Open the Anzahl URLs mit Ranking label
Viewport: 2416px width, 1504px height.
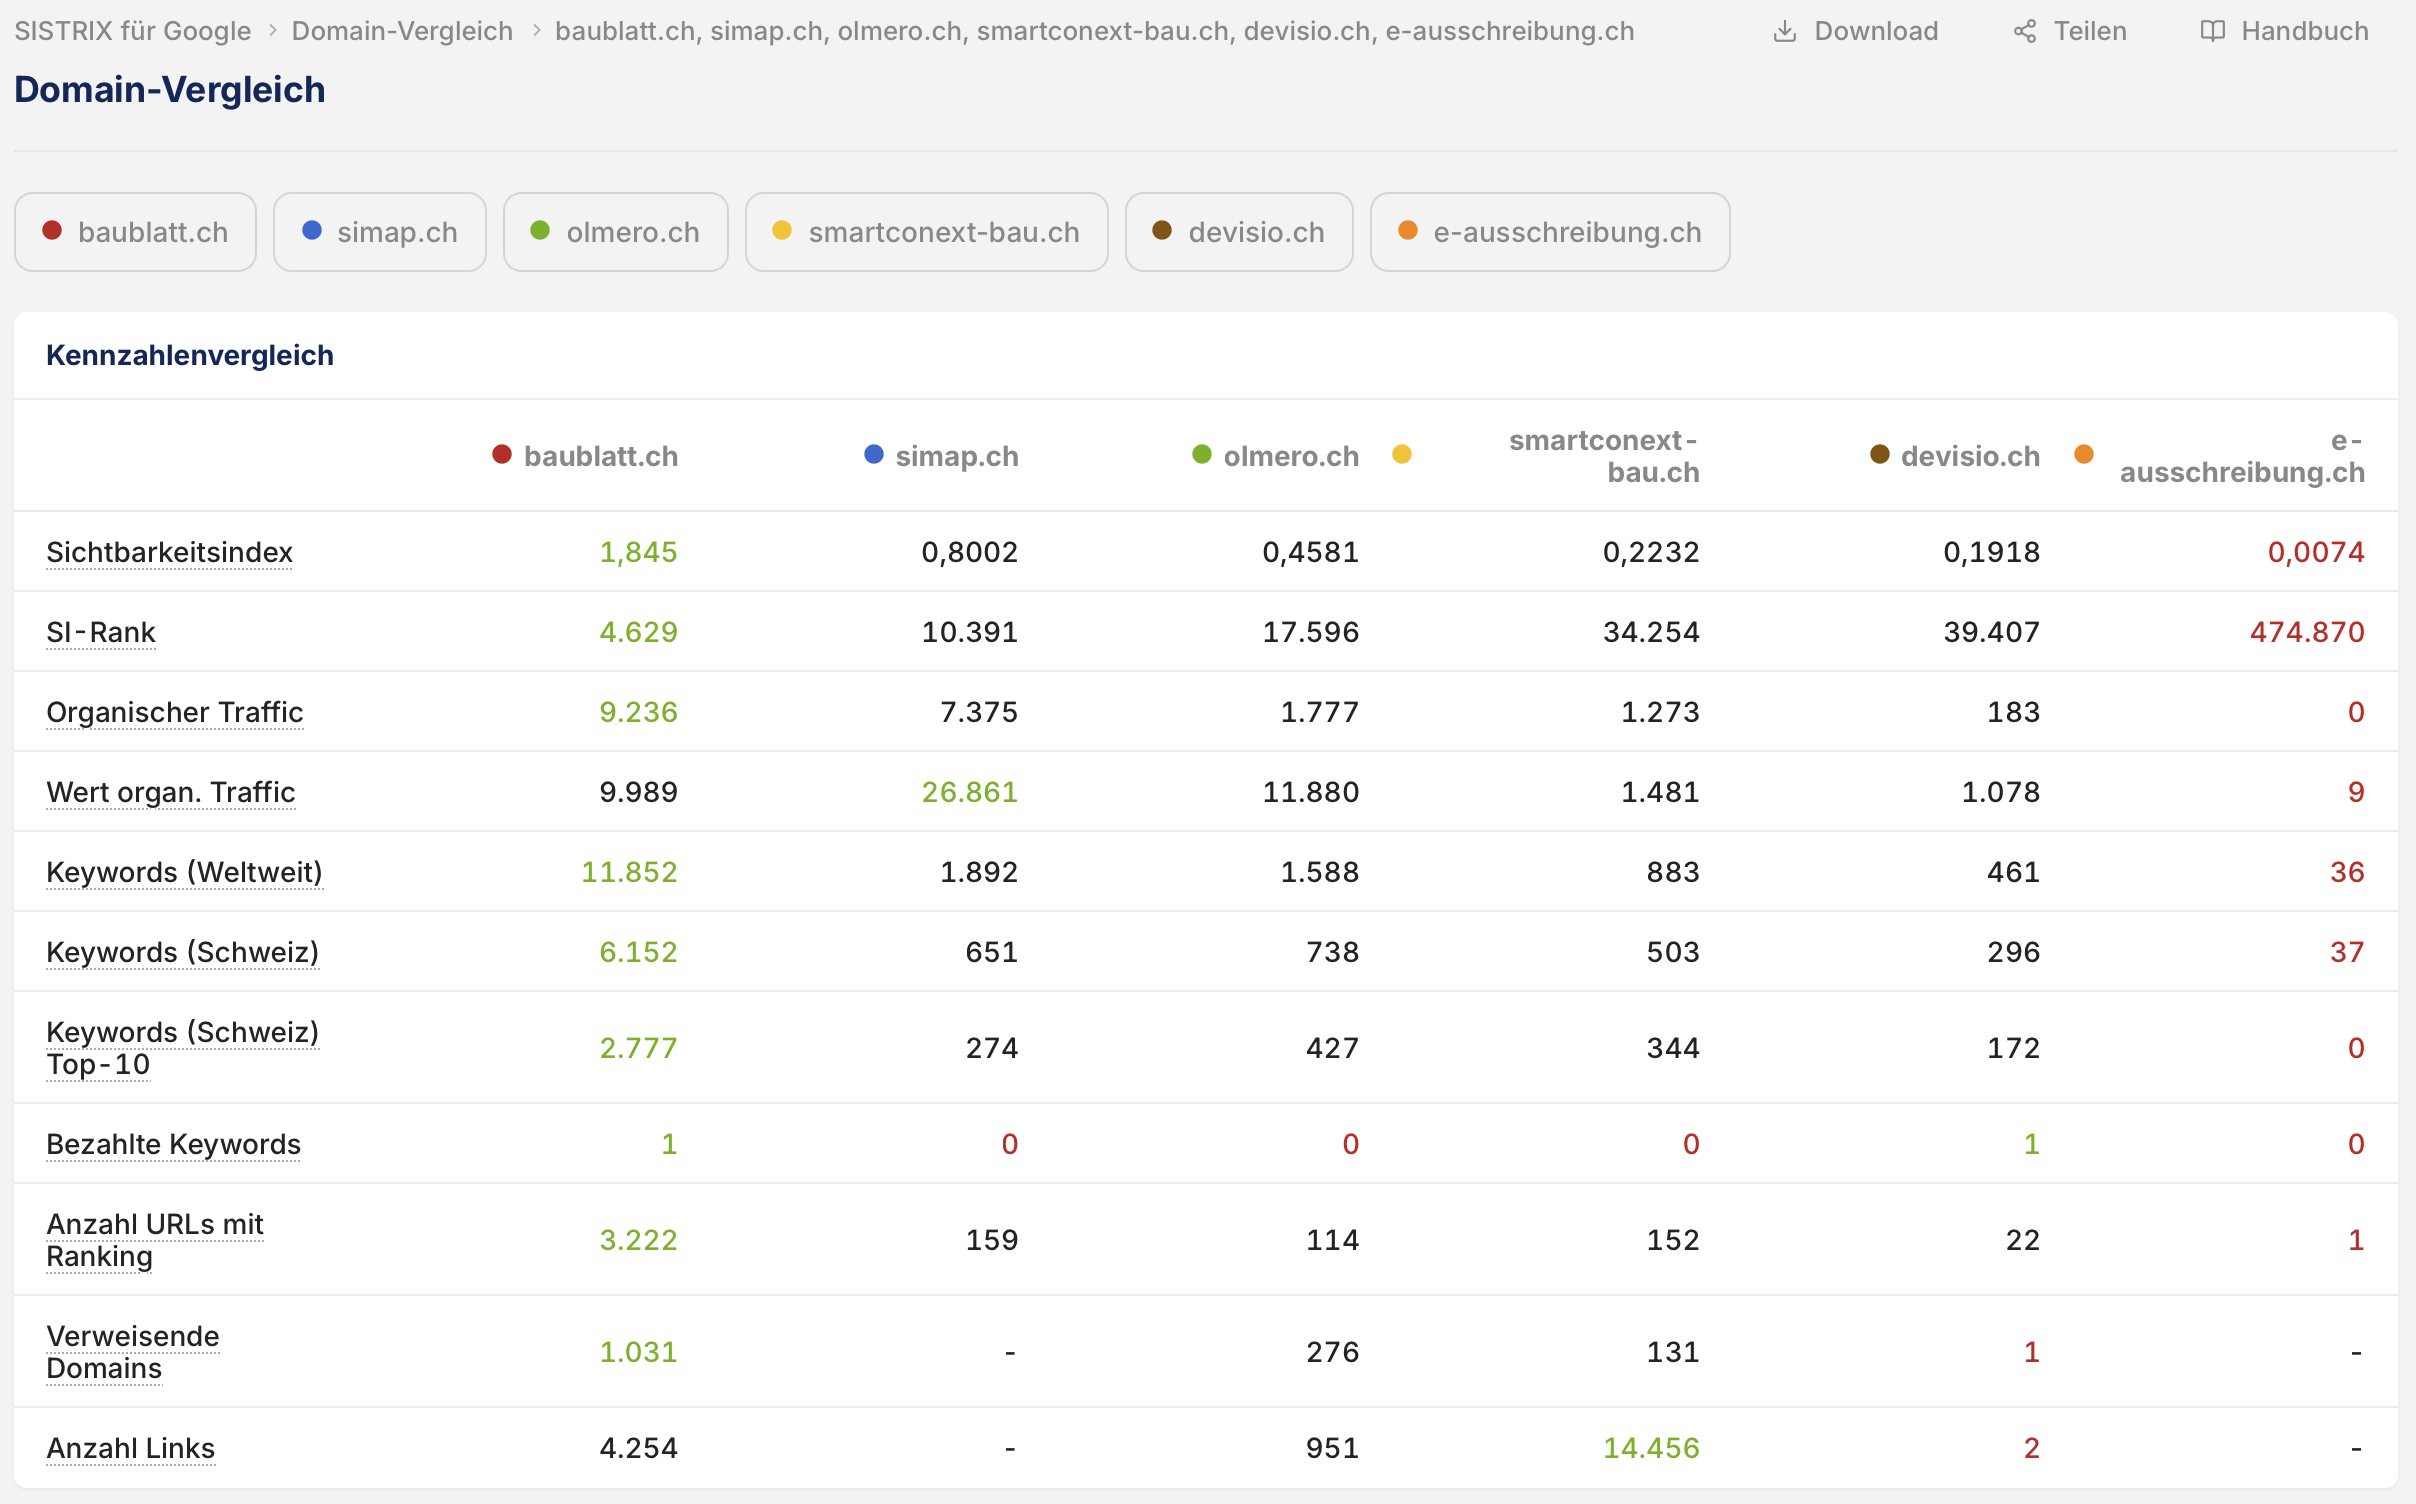pos(155,1240)
